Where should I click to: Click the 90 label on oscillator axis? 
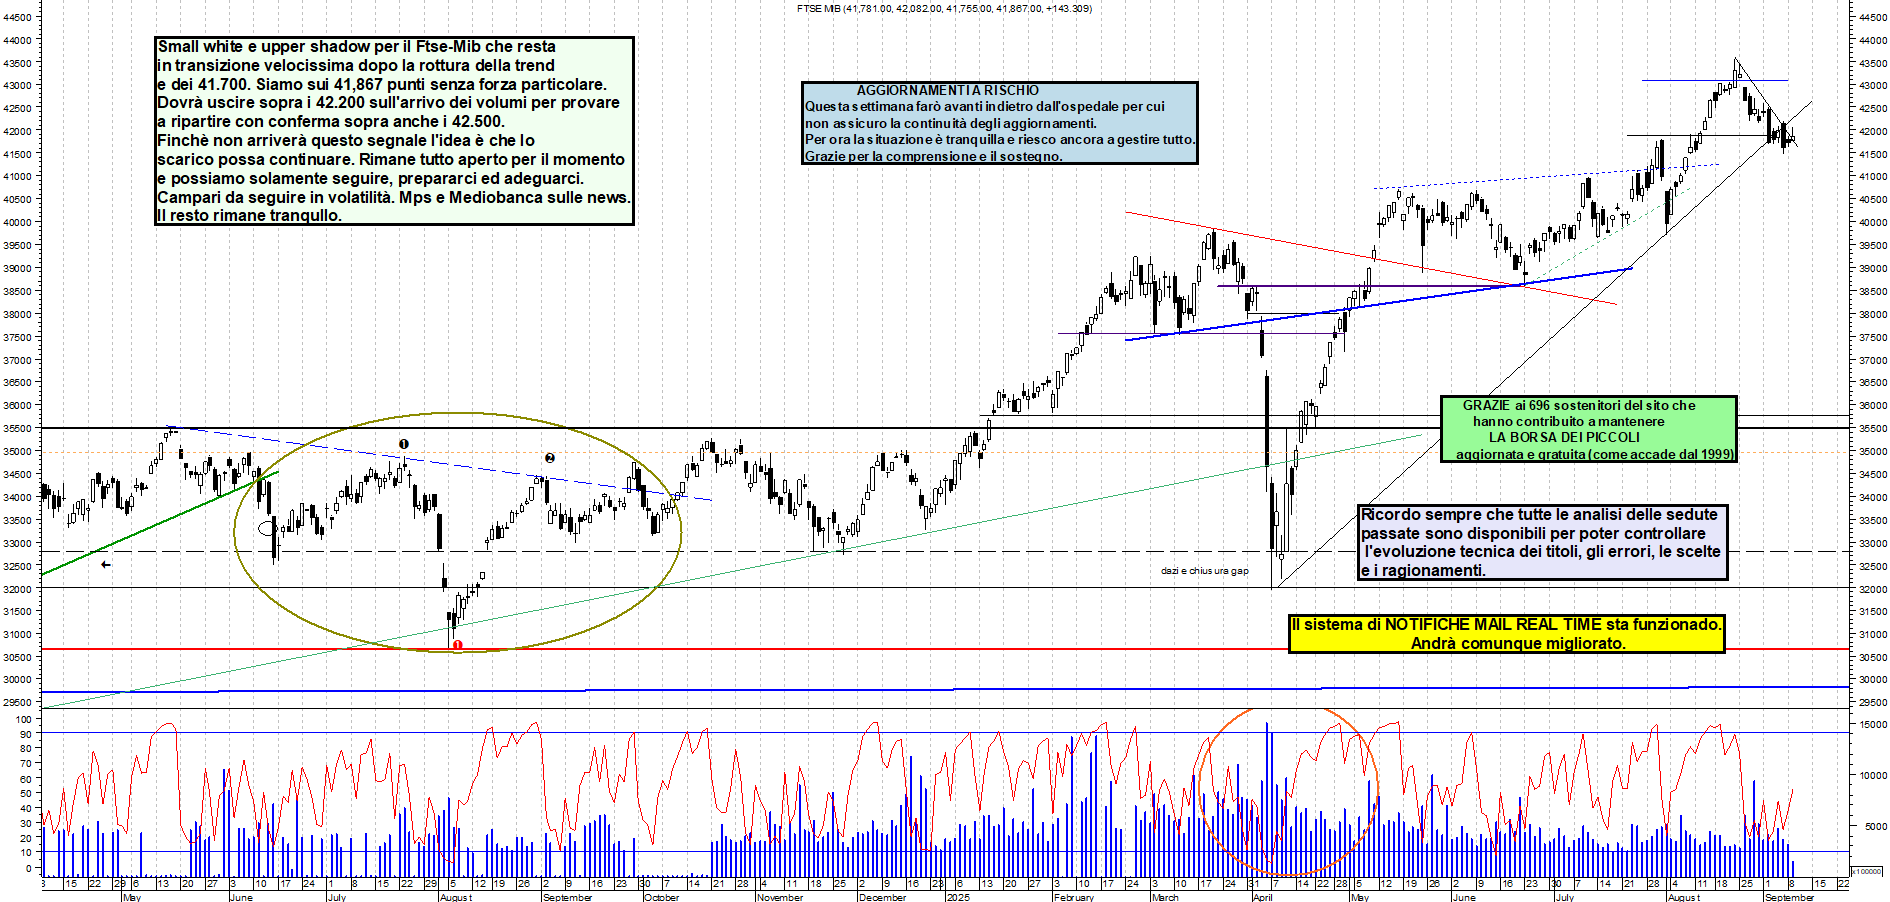tap(27, 734)
